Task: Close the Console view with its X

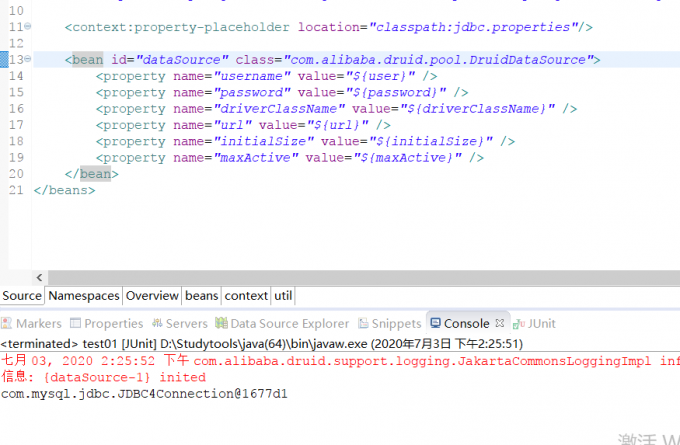Action: click(500, 323)
